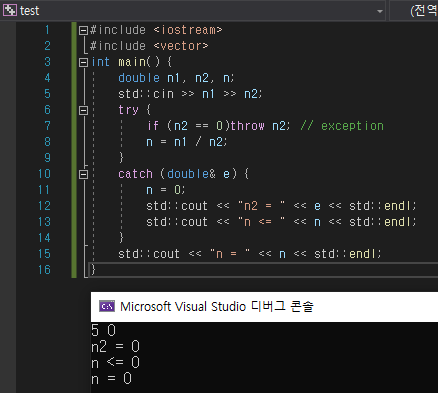
Task: Click line number 16 in the gutter
Action: [44, 270]
